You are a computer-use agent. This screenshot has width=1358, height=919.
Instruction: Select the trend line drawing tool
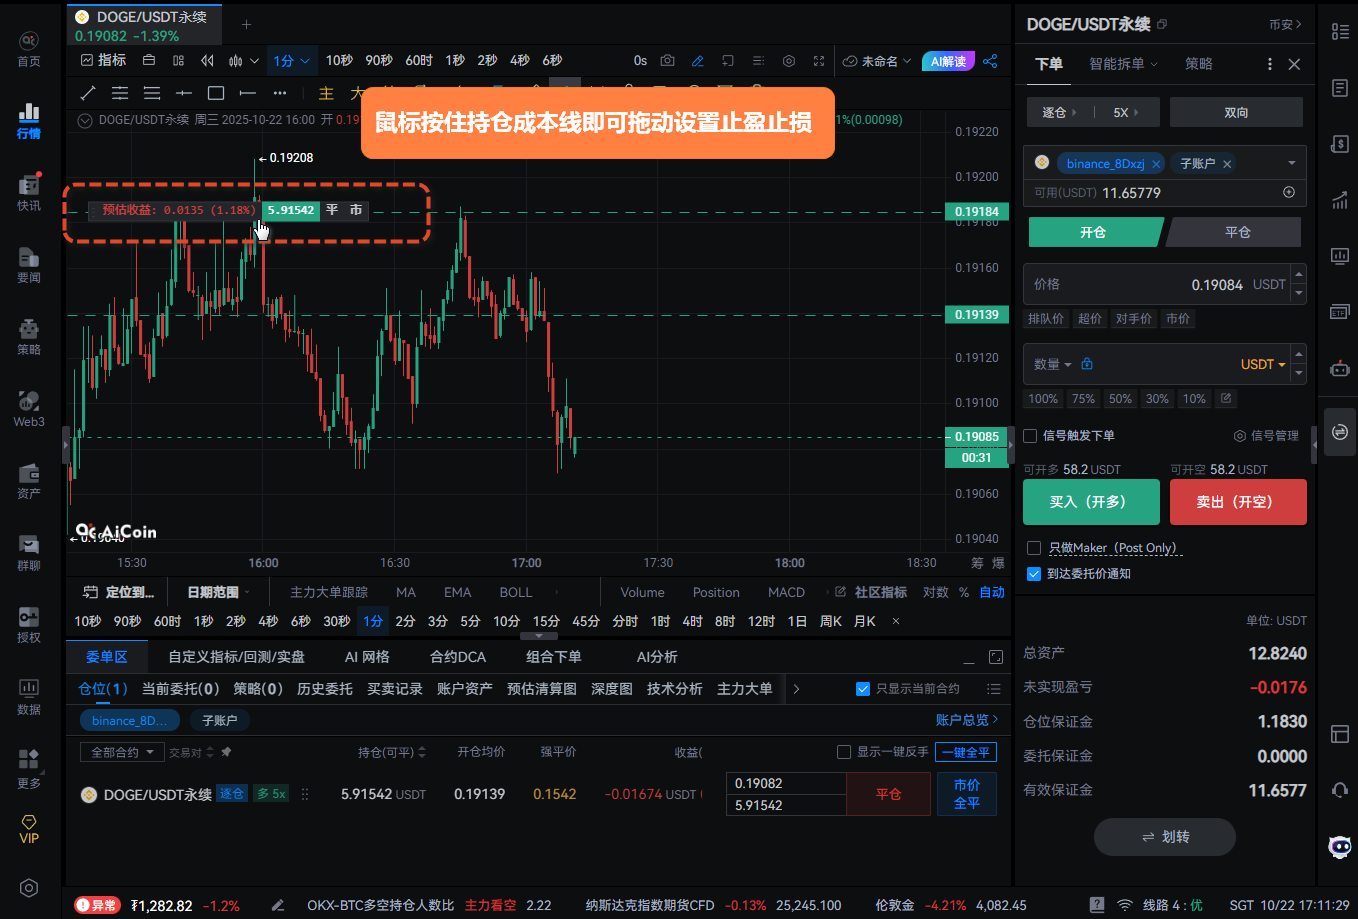click(88, 93)
